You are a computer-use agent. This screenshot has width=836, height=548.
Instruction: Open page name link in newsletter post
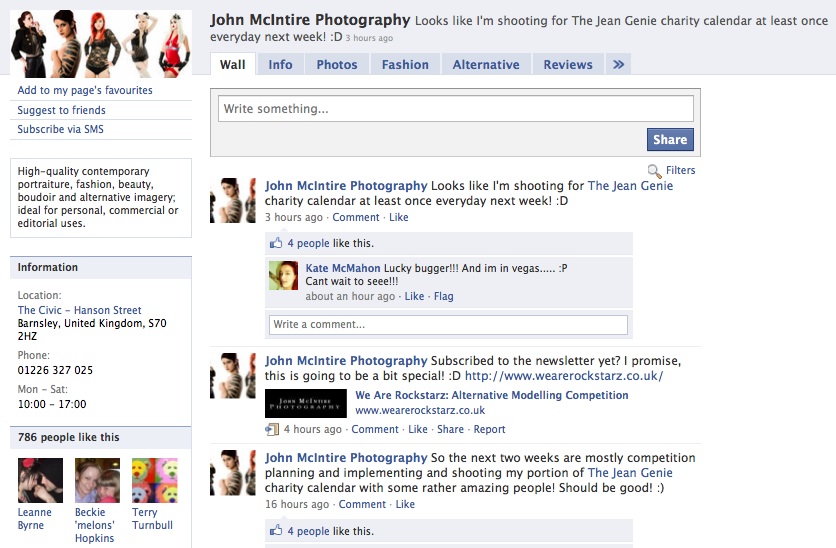point(346,361)
